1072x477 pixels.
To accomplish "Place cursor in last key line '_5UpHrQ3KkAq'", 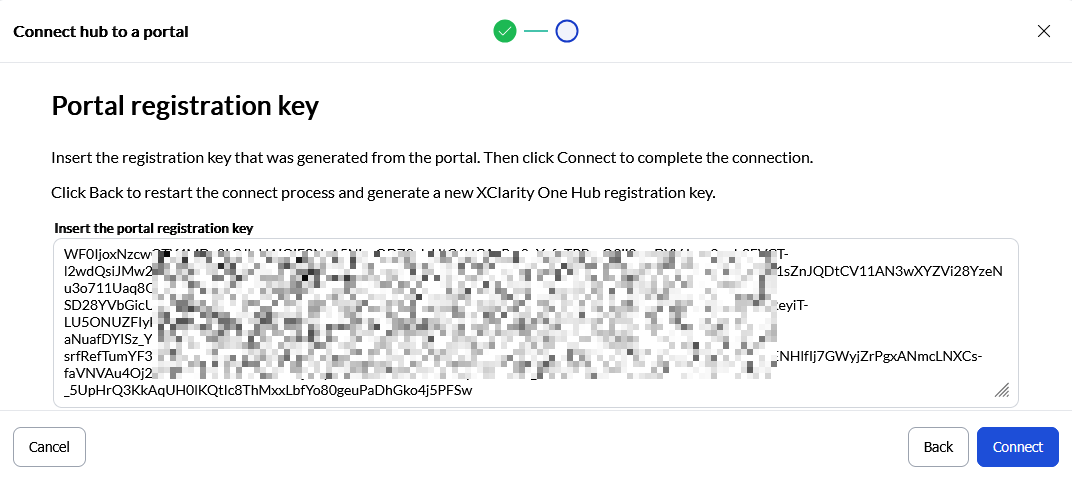I will 267,391.
